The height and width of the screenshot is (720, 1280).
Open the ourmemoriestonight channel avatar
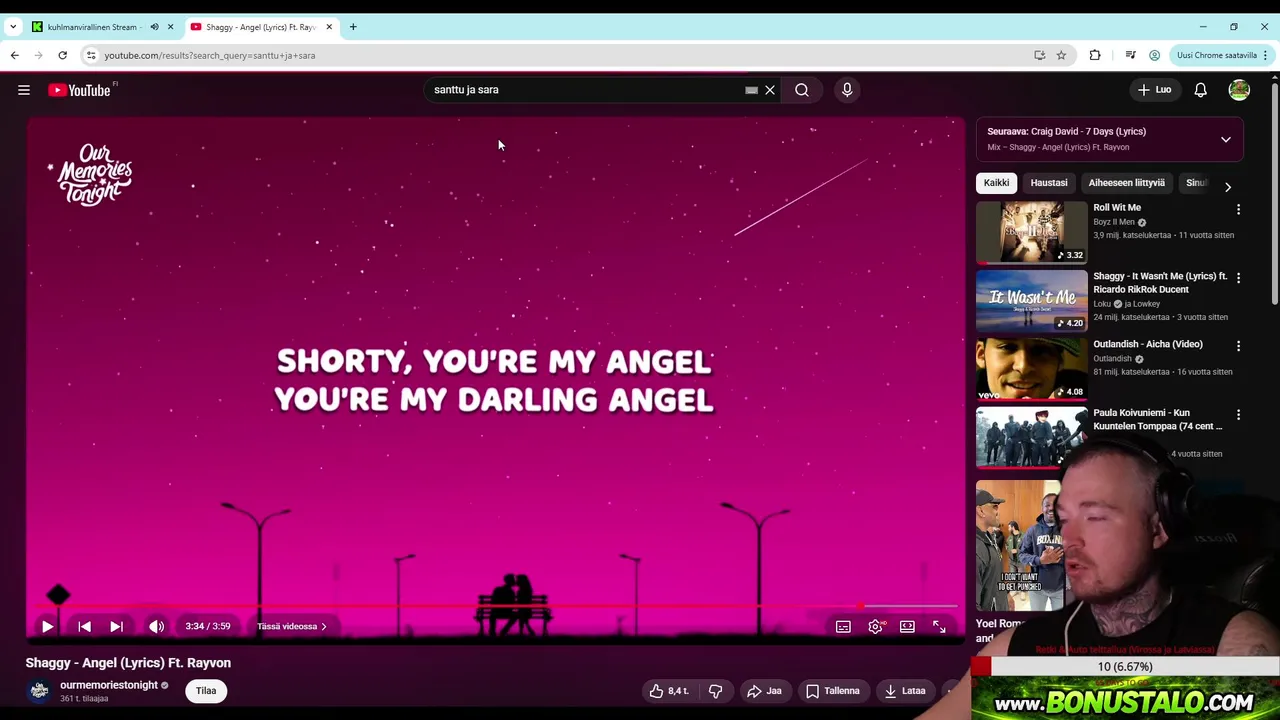pyautogui.click(x=39, y=691)
